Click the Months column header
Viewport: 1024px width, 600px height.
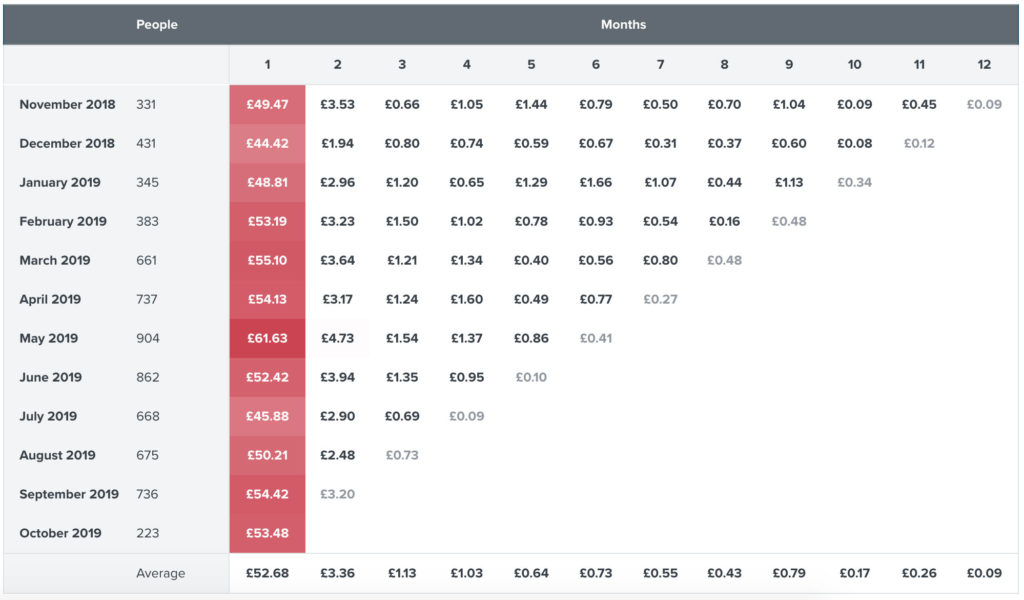[x=623, y=25]
